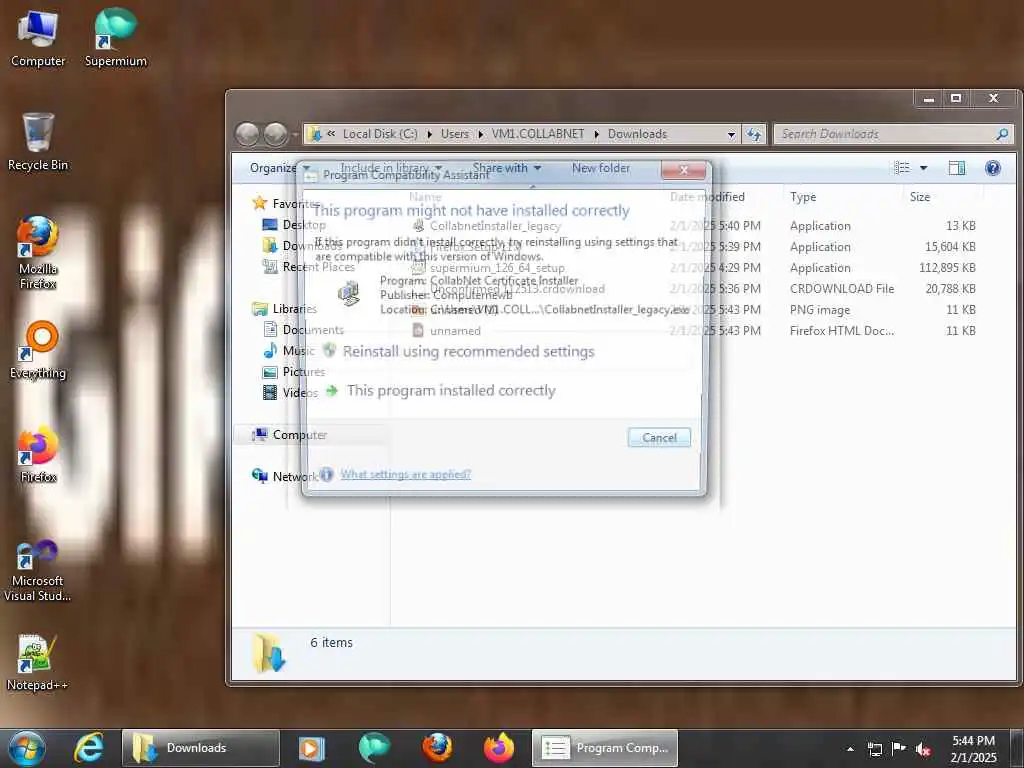Open Explorer help with the question icon

[x=993, y=168]
